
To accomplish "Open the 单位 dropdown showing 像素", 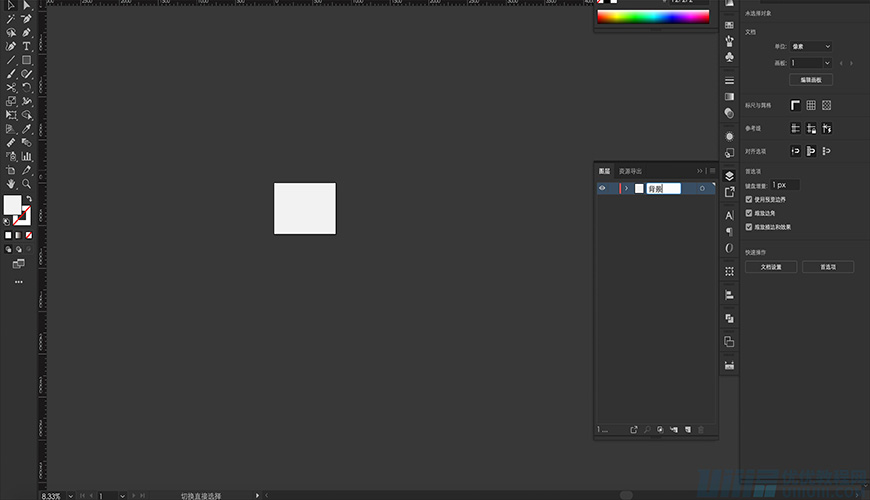I will 811,46.
